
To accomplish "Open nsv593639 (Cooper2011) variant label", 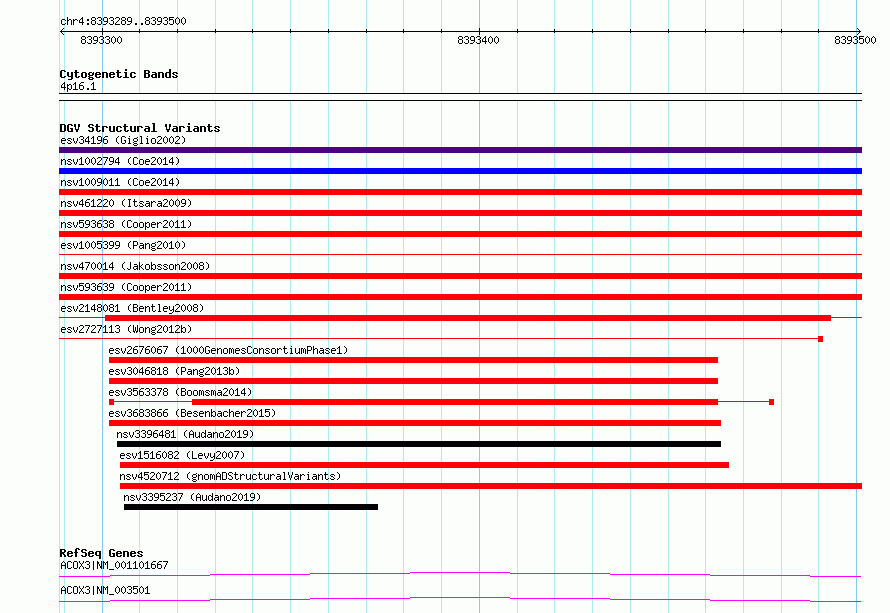I will [x=126, y=287].
